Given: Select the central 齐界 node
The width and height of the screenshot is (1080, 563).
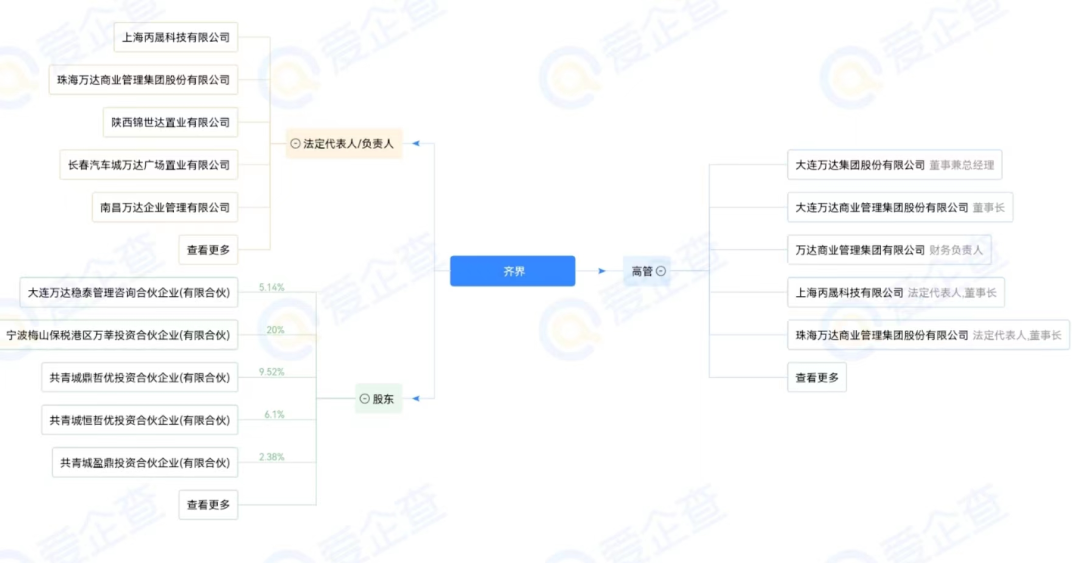Looking at the screenshot, I should coord(512,271).
